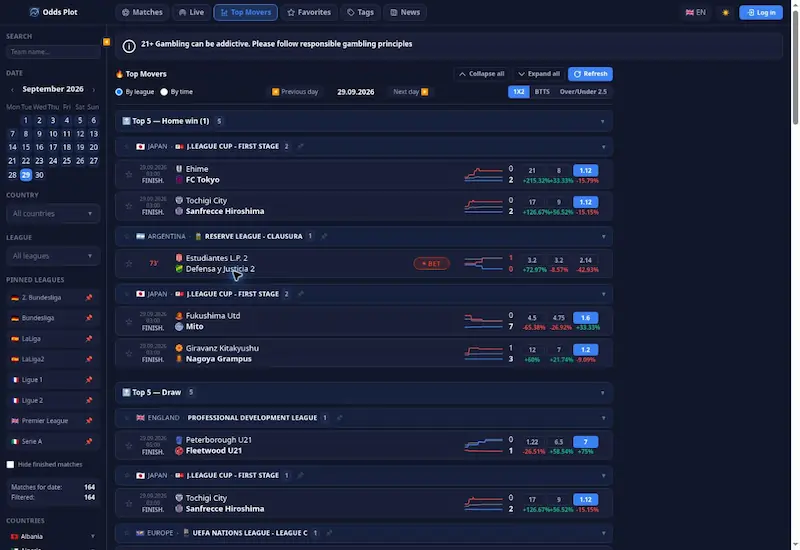This screenshot has width=800, height=550.
Task: Open the Tags tab
Action: (360, 12)
